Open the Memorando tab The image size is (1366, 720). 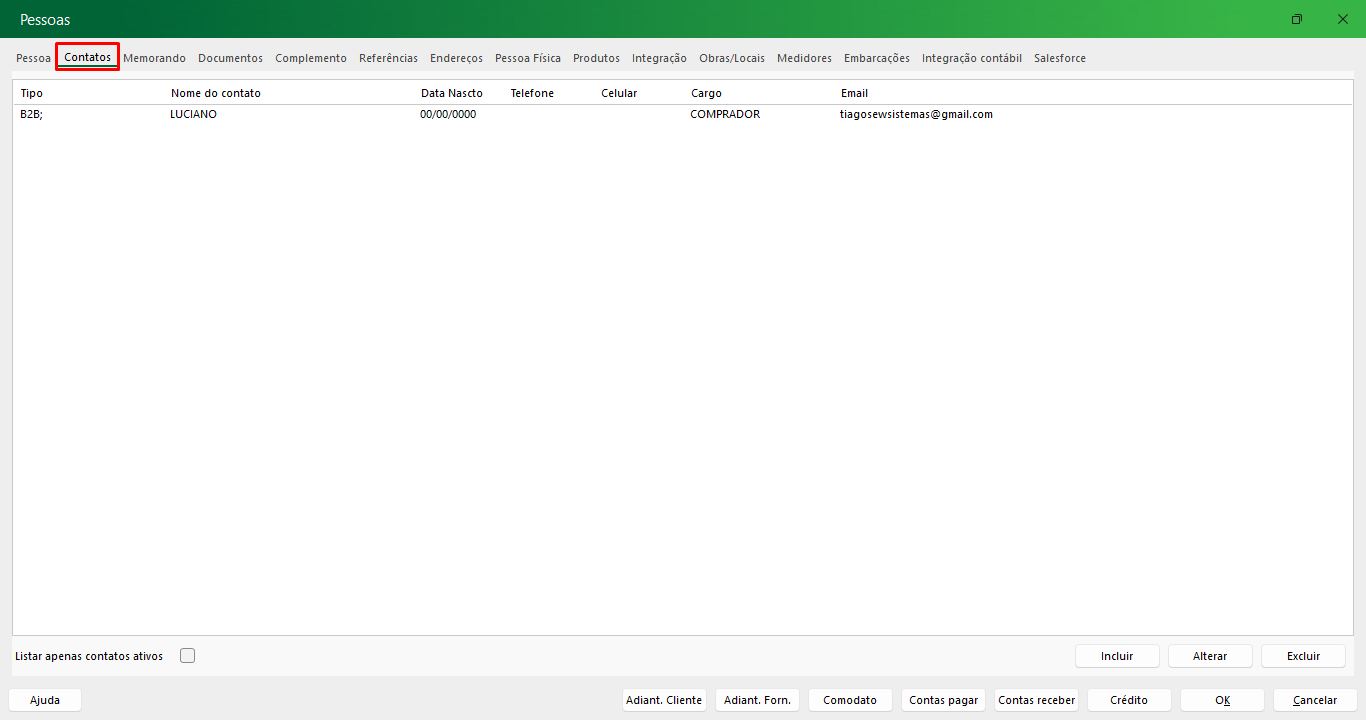154,58
